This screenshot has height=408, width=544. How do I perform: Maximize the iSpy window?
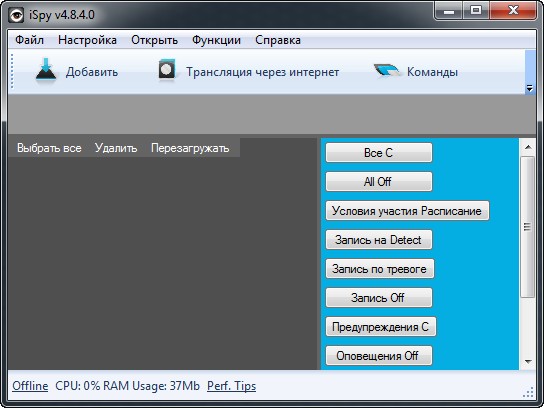(x=476, y=11)
